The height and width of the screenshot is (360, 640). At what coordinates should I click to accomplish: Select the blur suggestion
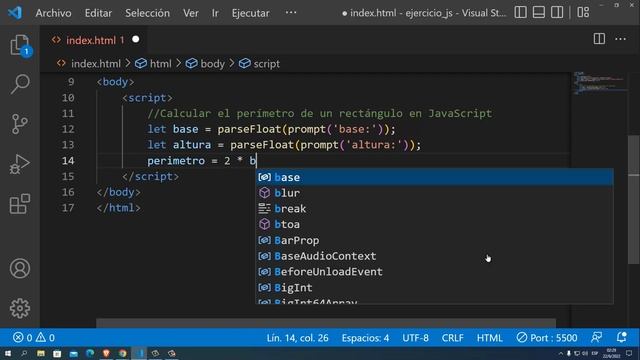pos(434,193)
